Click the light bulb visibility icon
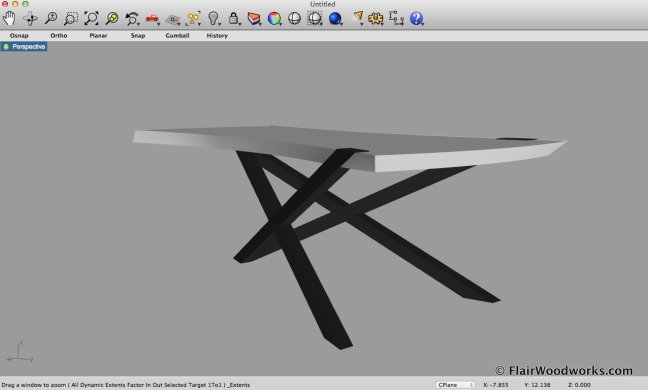The height and width of the screenshot is (390, 648). click(x=213, y=18)
